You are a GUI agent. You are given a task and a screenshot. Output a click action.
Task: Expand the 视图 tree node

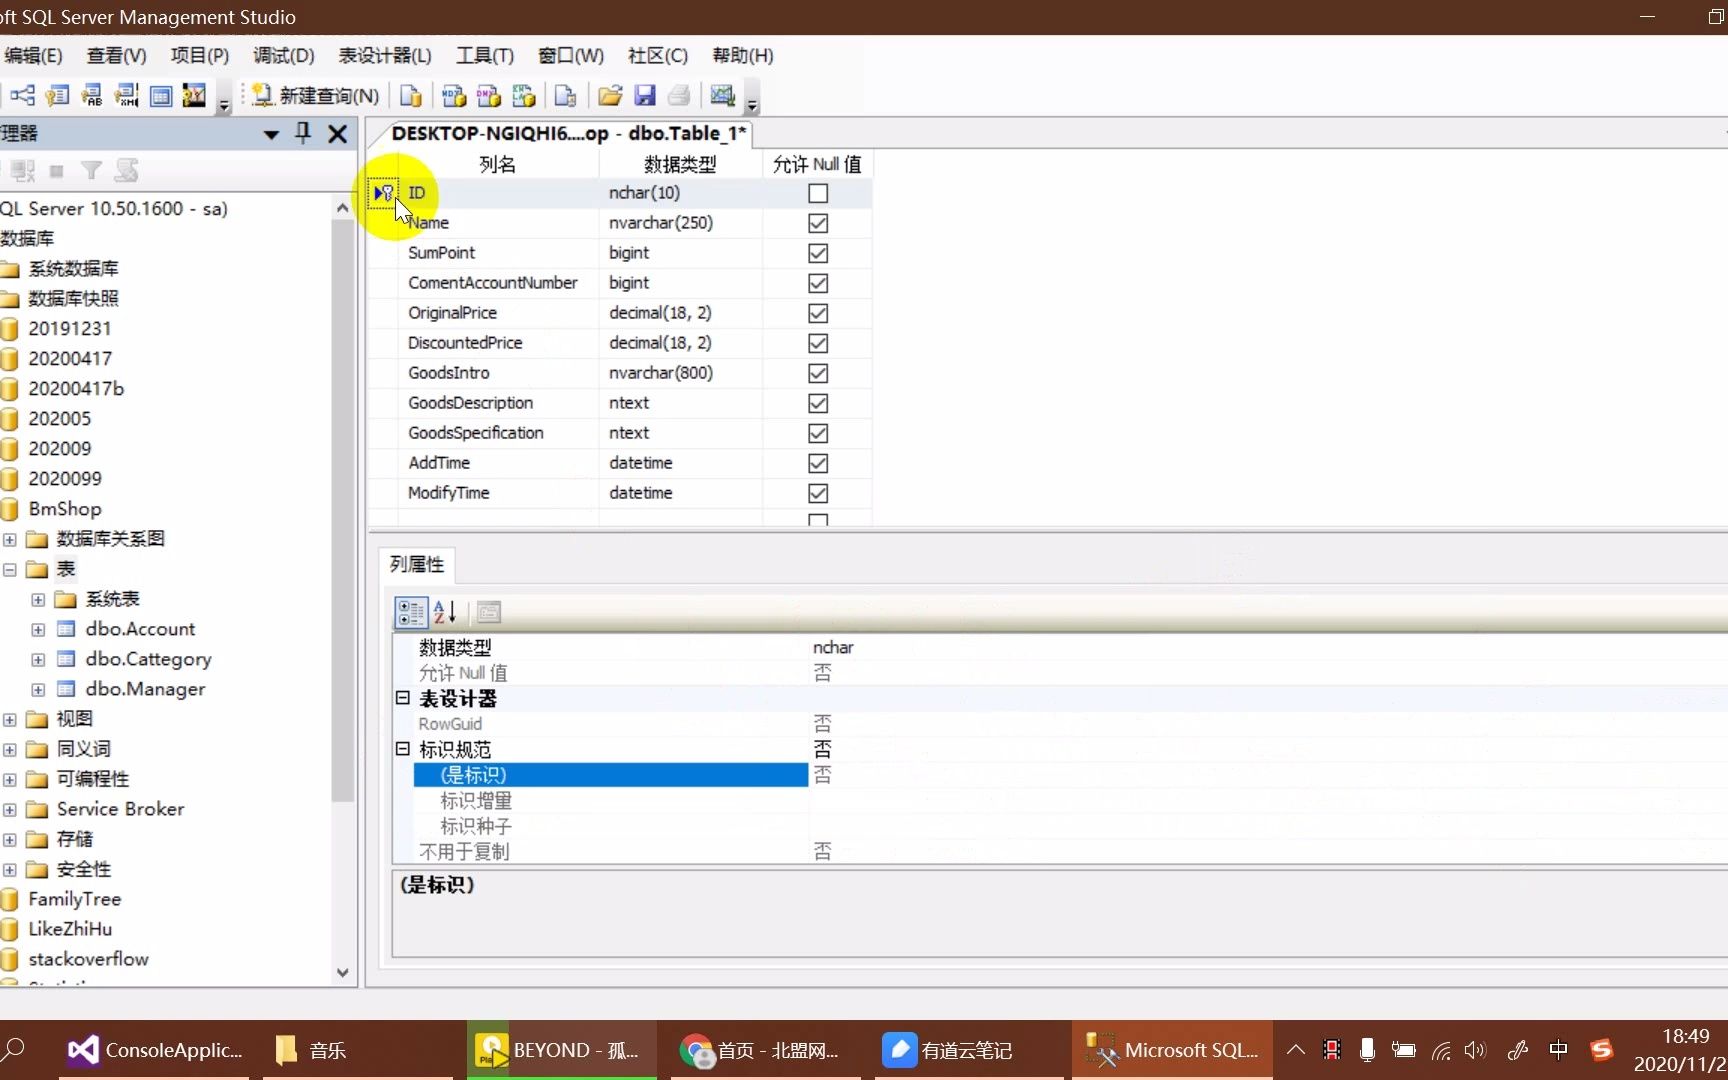(9, 719)
